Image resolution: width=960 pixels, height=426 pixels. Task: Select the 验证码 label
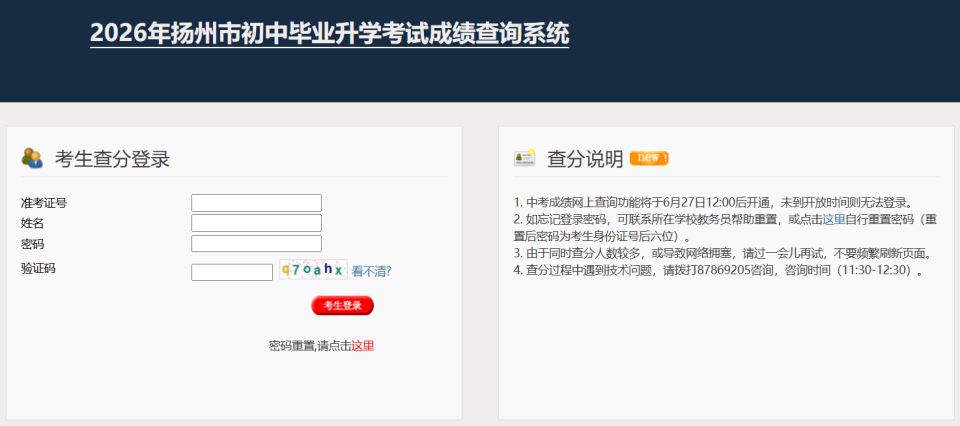click(38, 268)
